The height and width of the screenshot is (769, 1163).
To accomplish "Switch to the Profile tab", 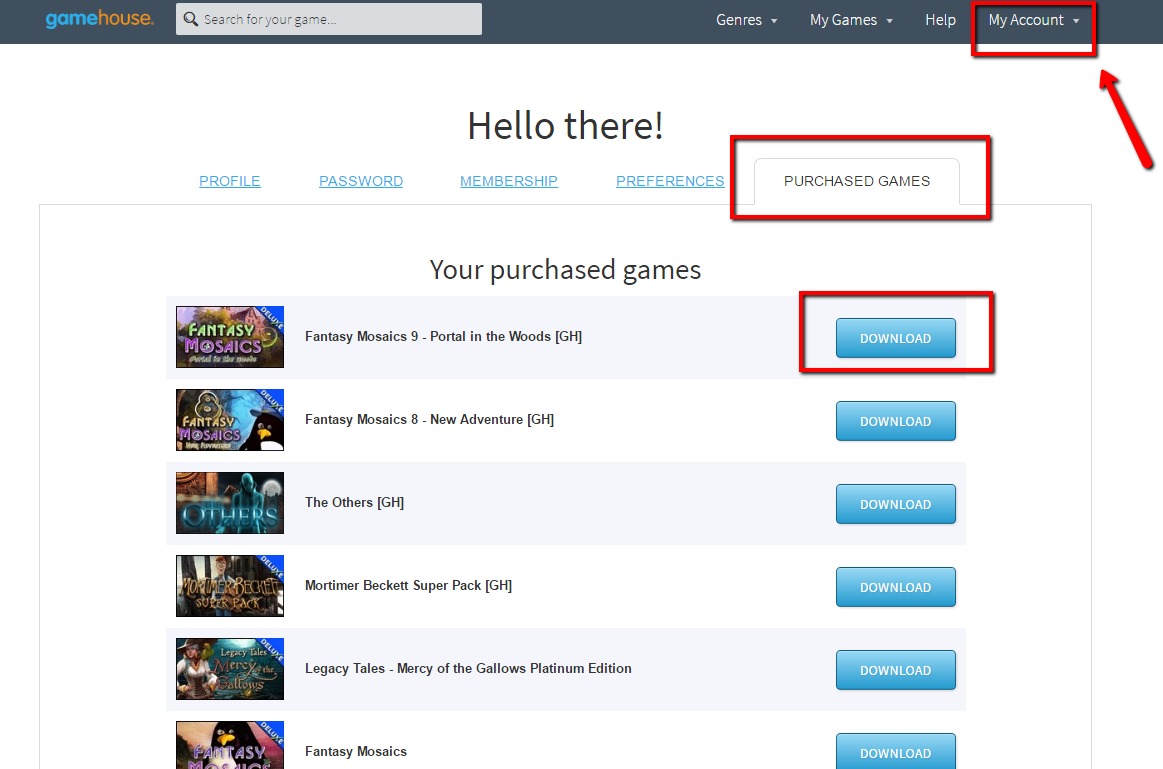I will point(230,181).
